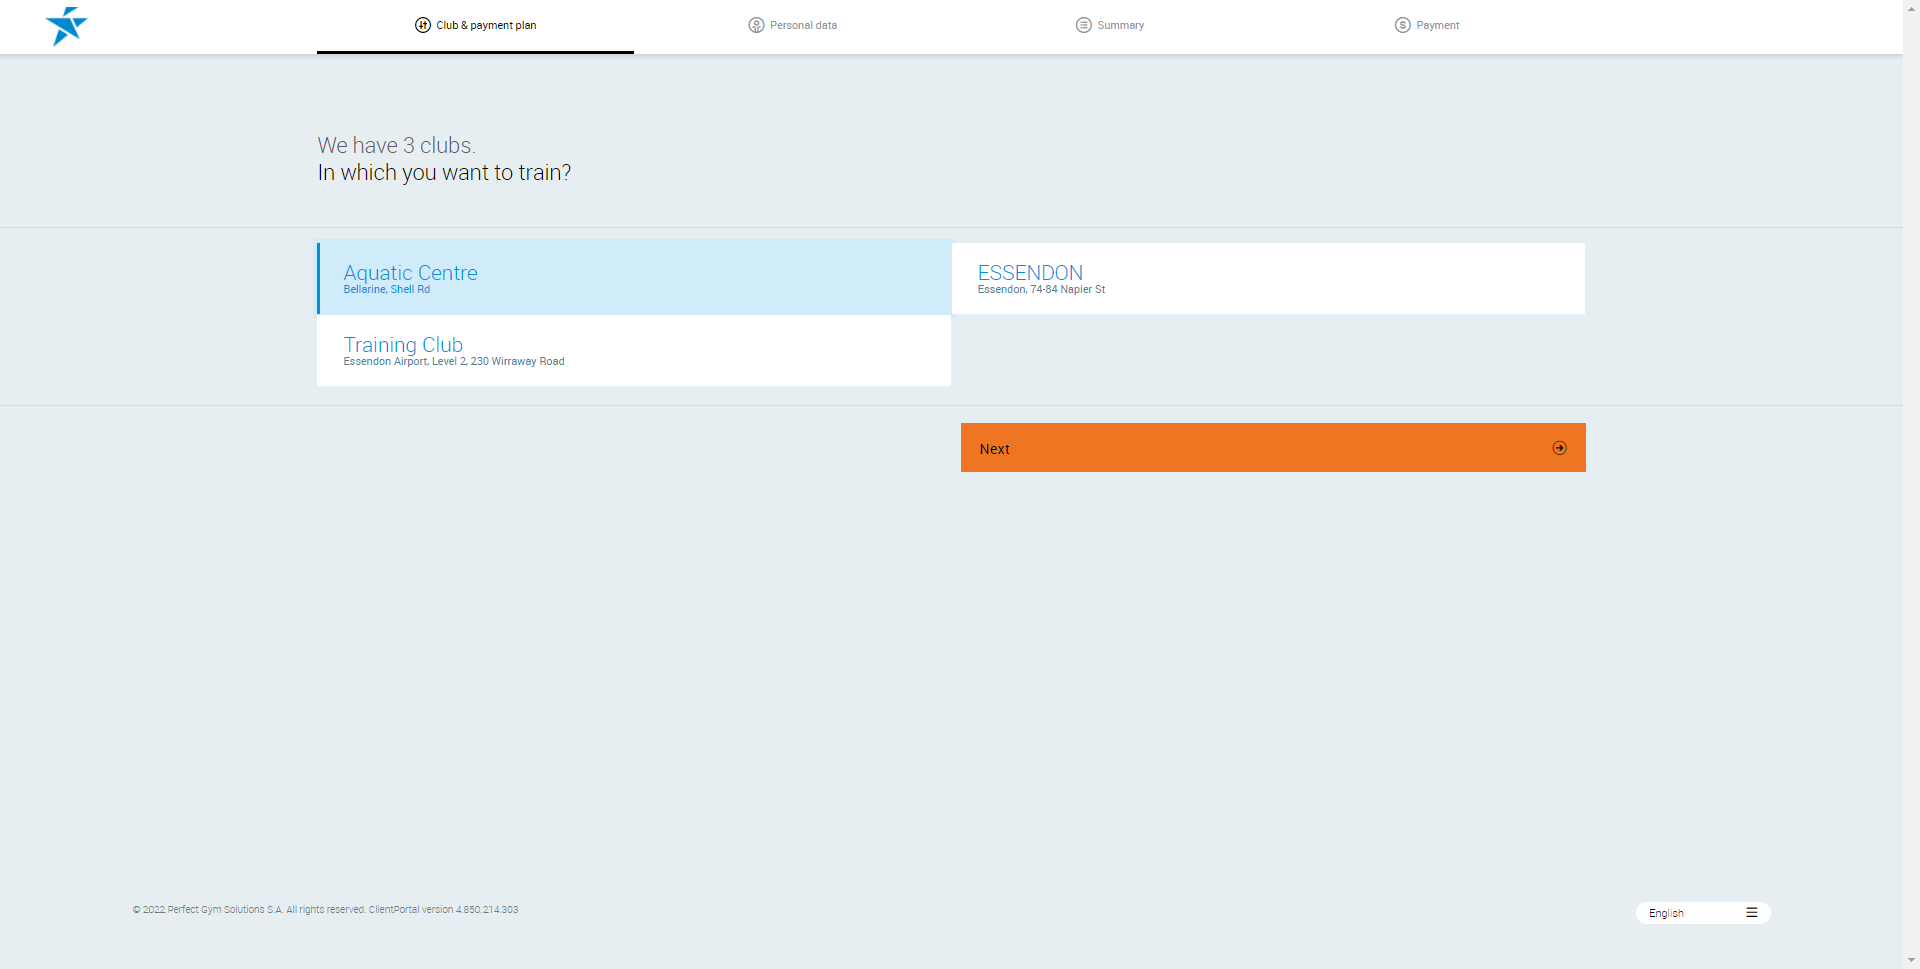Screen dimensions: 1920x969
Task: Click the dollar icon beside Payment
Action: [x=1402, y=25]
